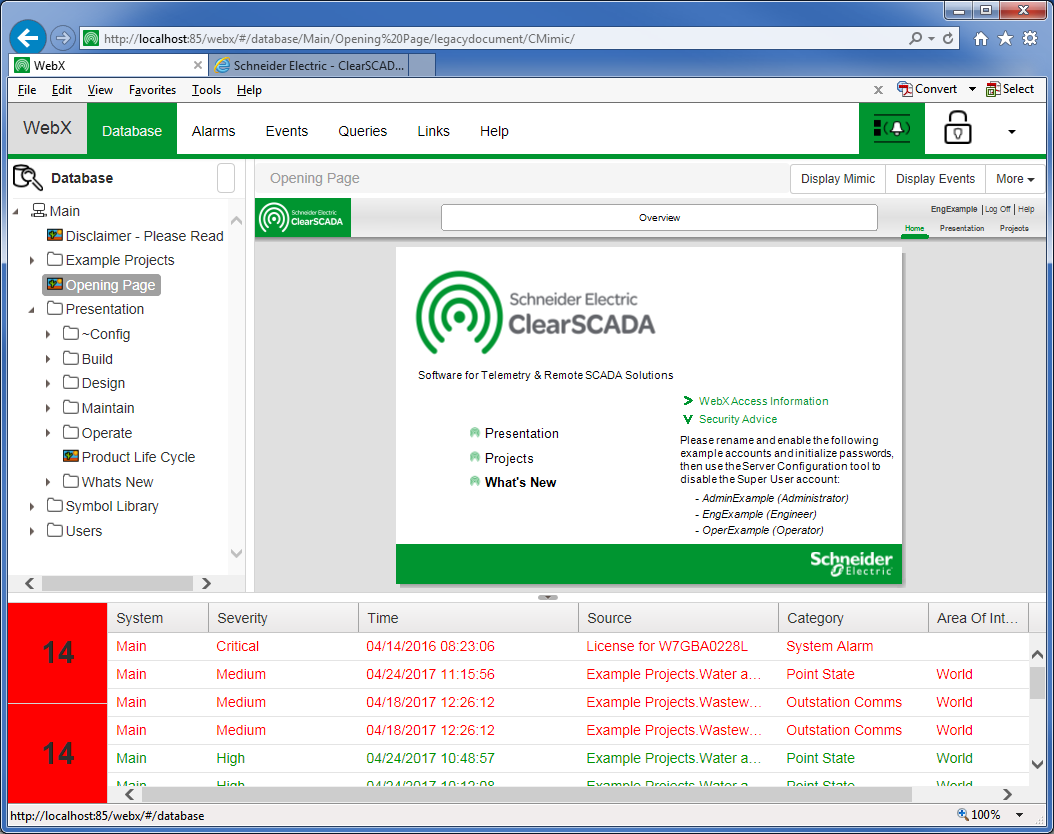Click the Database search magnifier icon

click(28, 176)
